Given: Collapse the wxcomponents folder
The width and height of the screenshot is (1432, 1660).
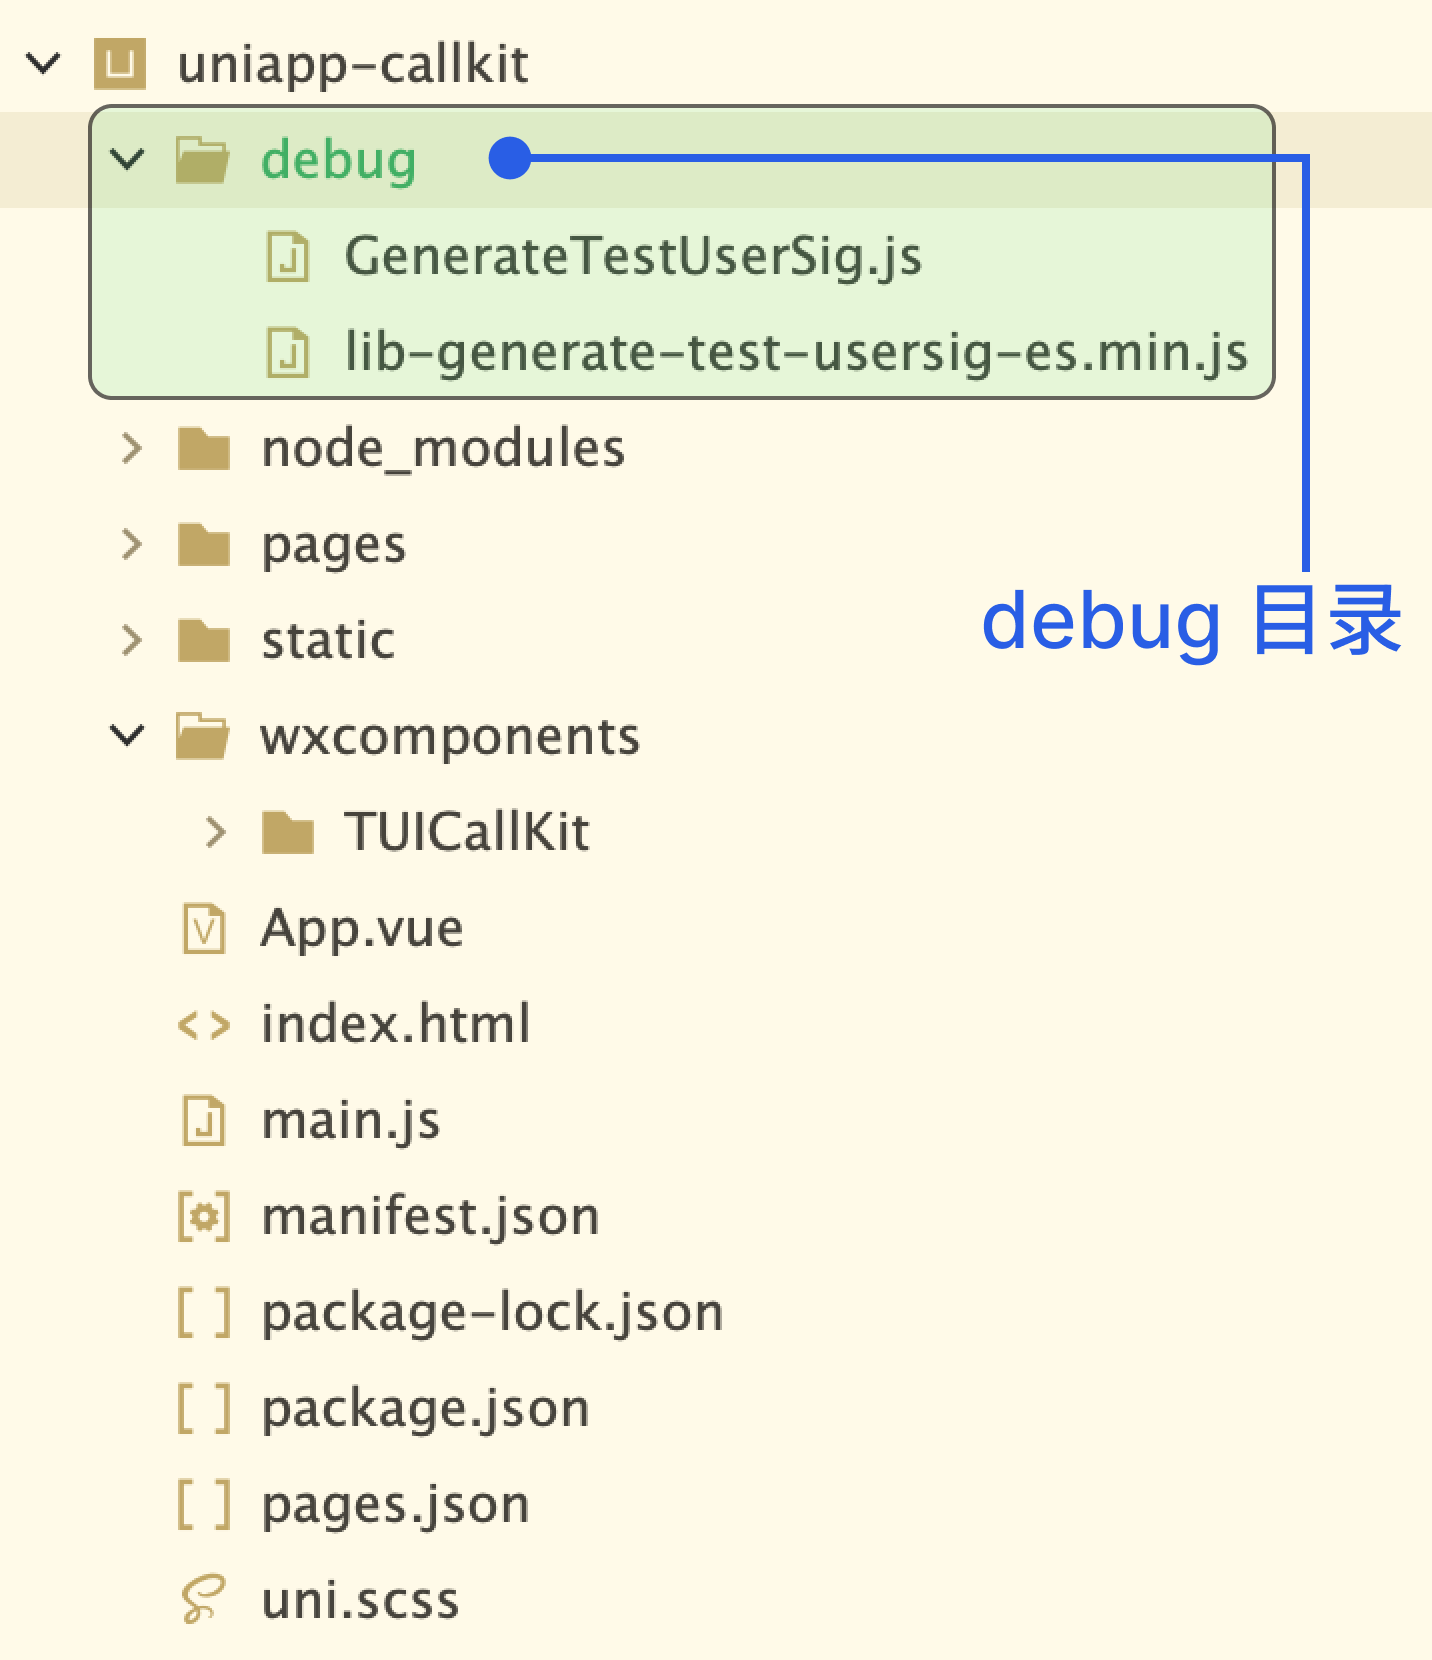Looking at the screenshot, I should 127,735.
